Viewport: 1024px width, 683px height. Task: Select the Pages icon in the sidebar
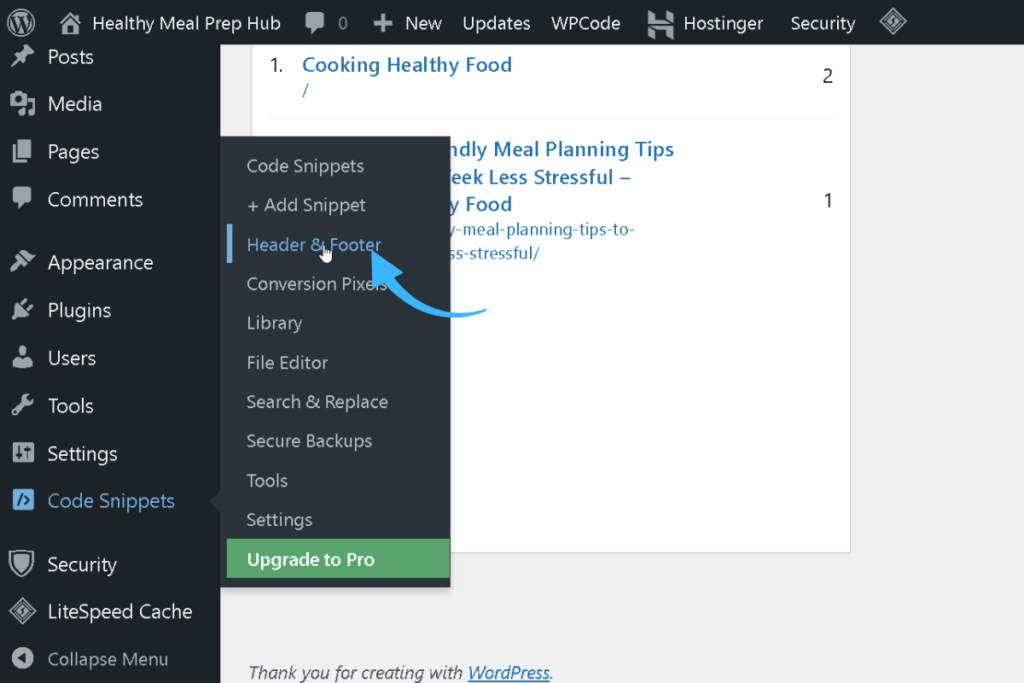click(x=22, y=152)
